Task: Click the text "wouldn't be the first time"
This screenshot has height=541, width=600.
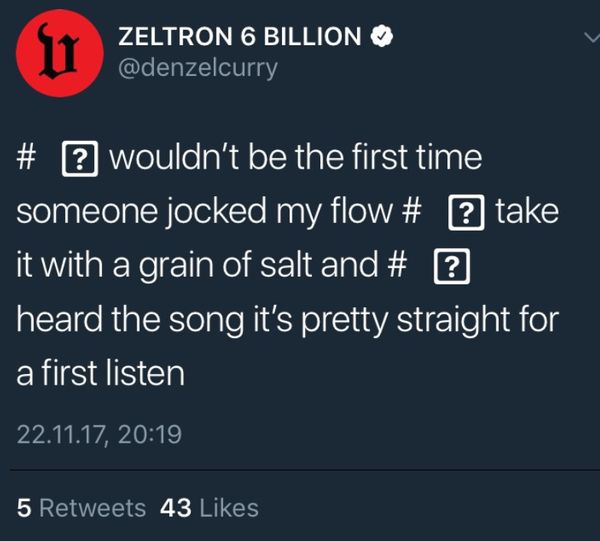Action: point(295,157)
